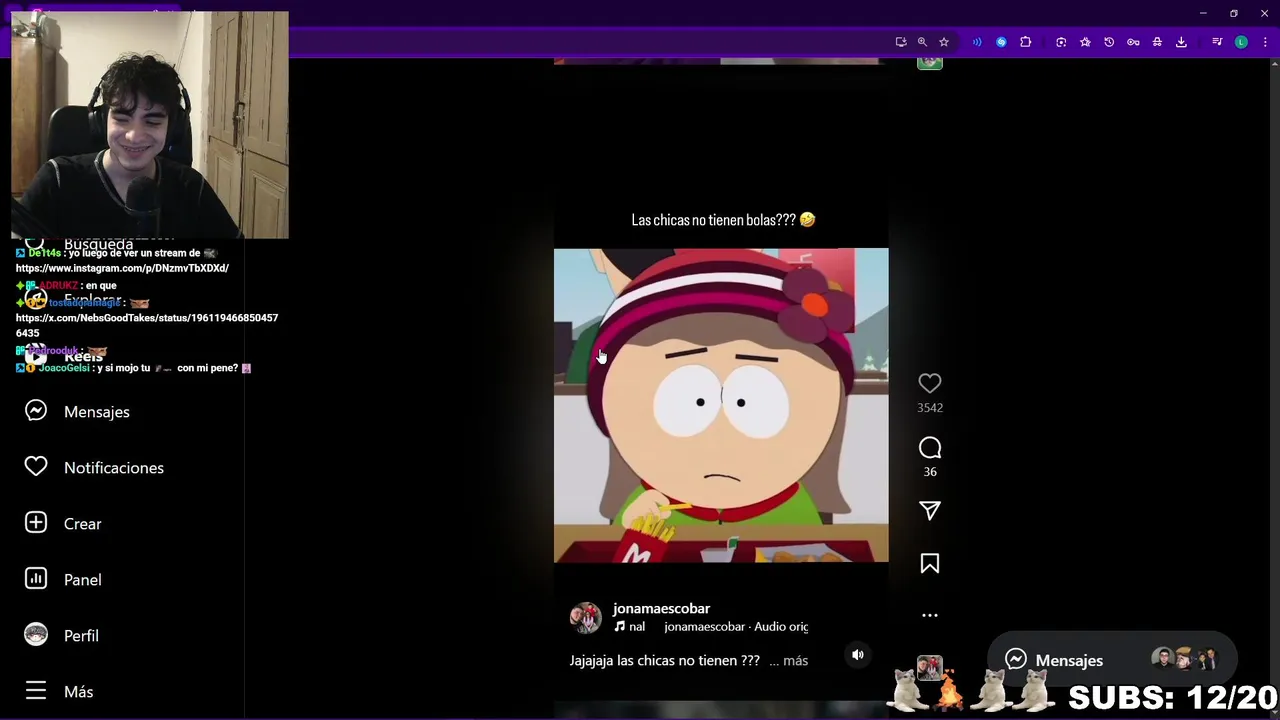Click the screenshot capture toolbar icon
1280x720 pixels.
click(x=1061, y=42)
